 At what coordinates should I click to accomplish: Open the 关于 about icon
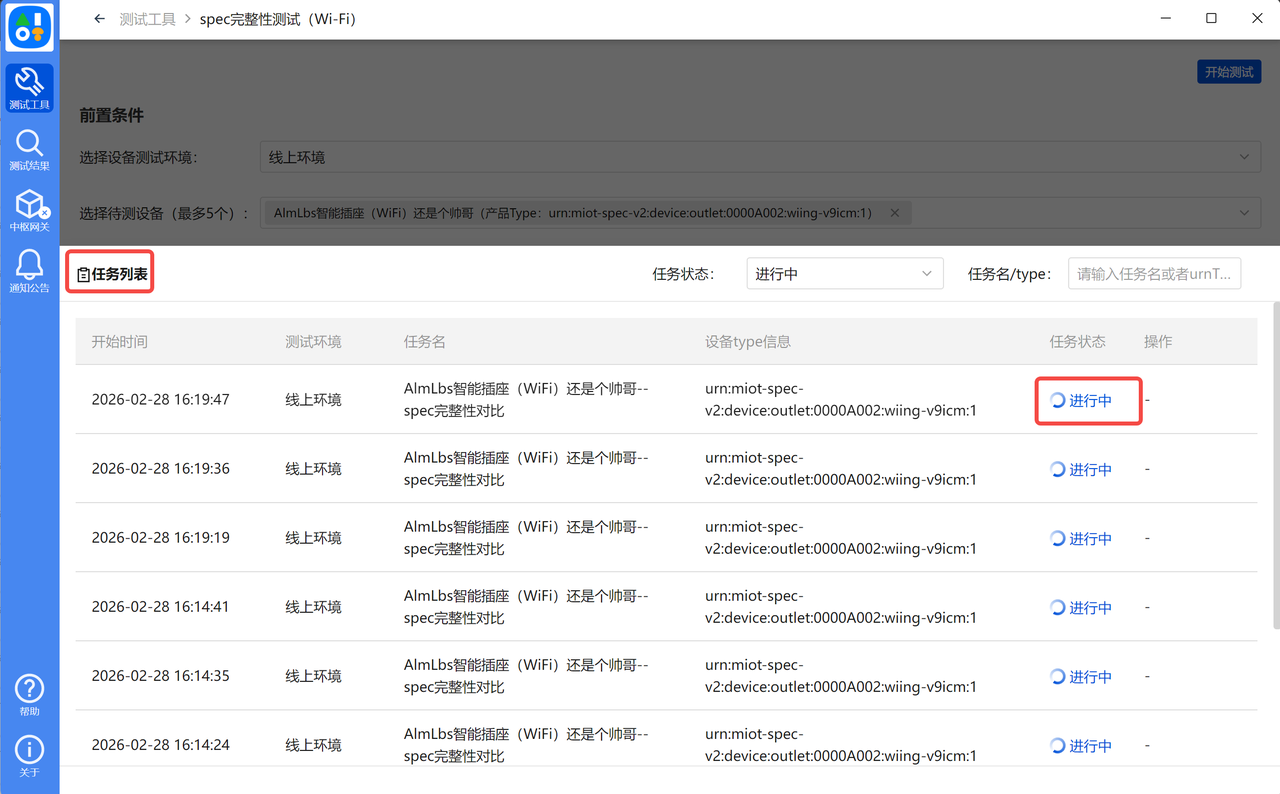[29, 755]
